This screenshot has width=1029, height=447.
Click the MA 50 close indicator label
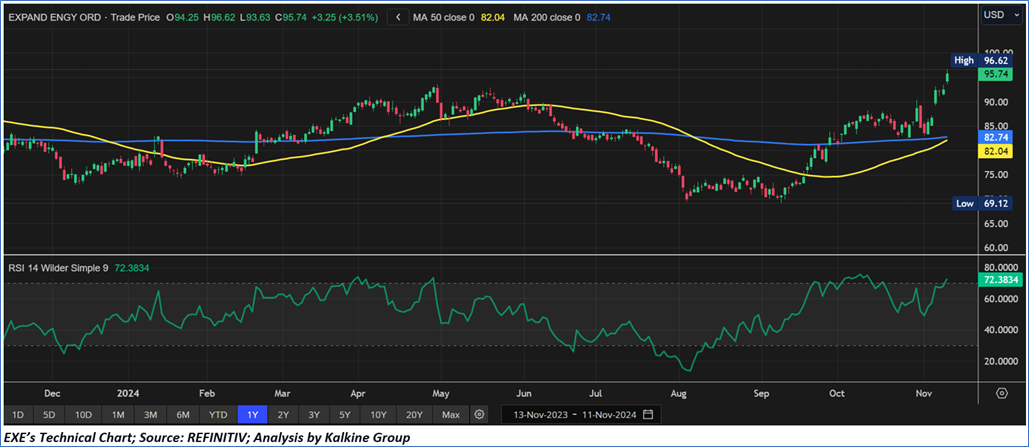point(447,17)
